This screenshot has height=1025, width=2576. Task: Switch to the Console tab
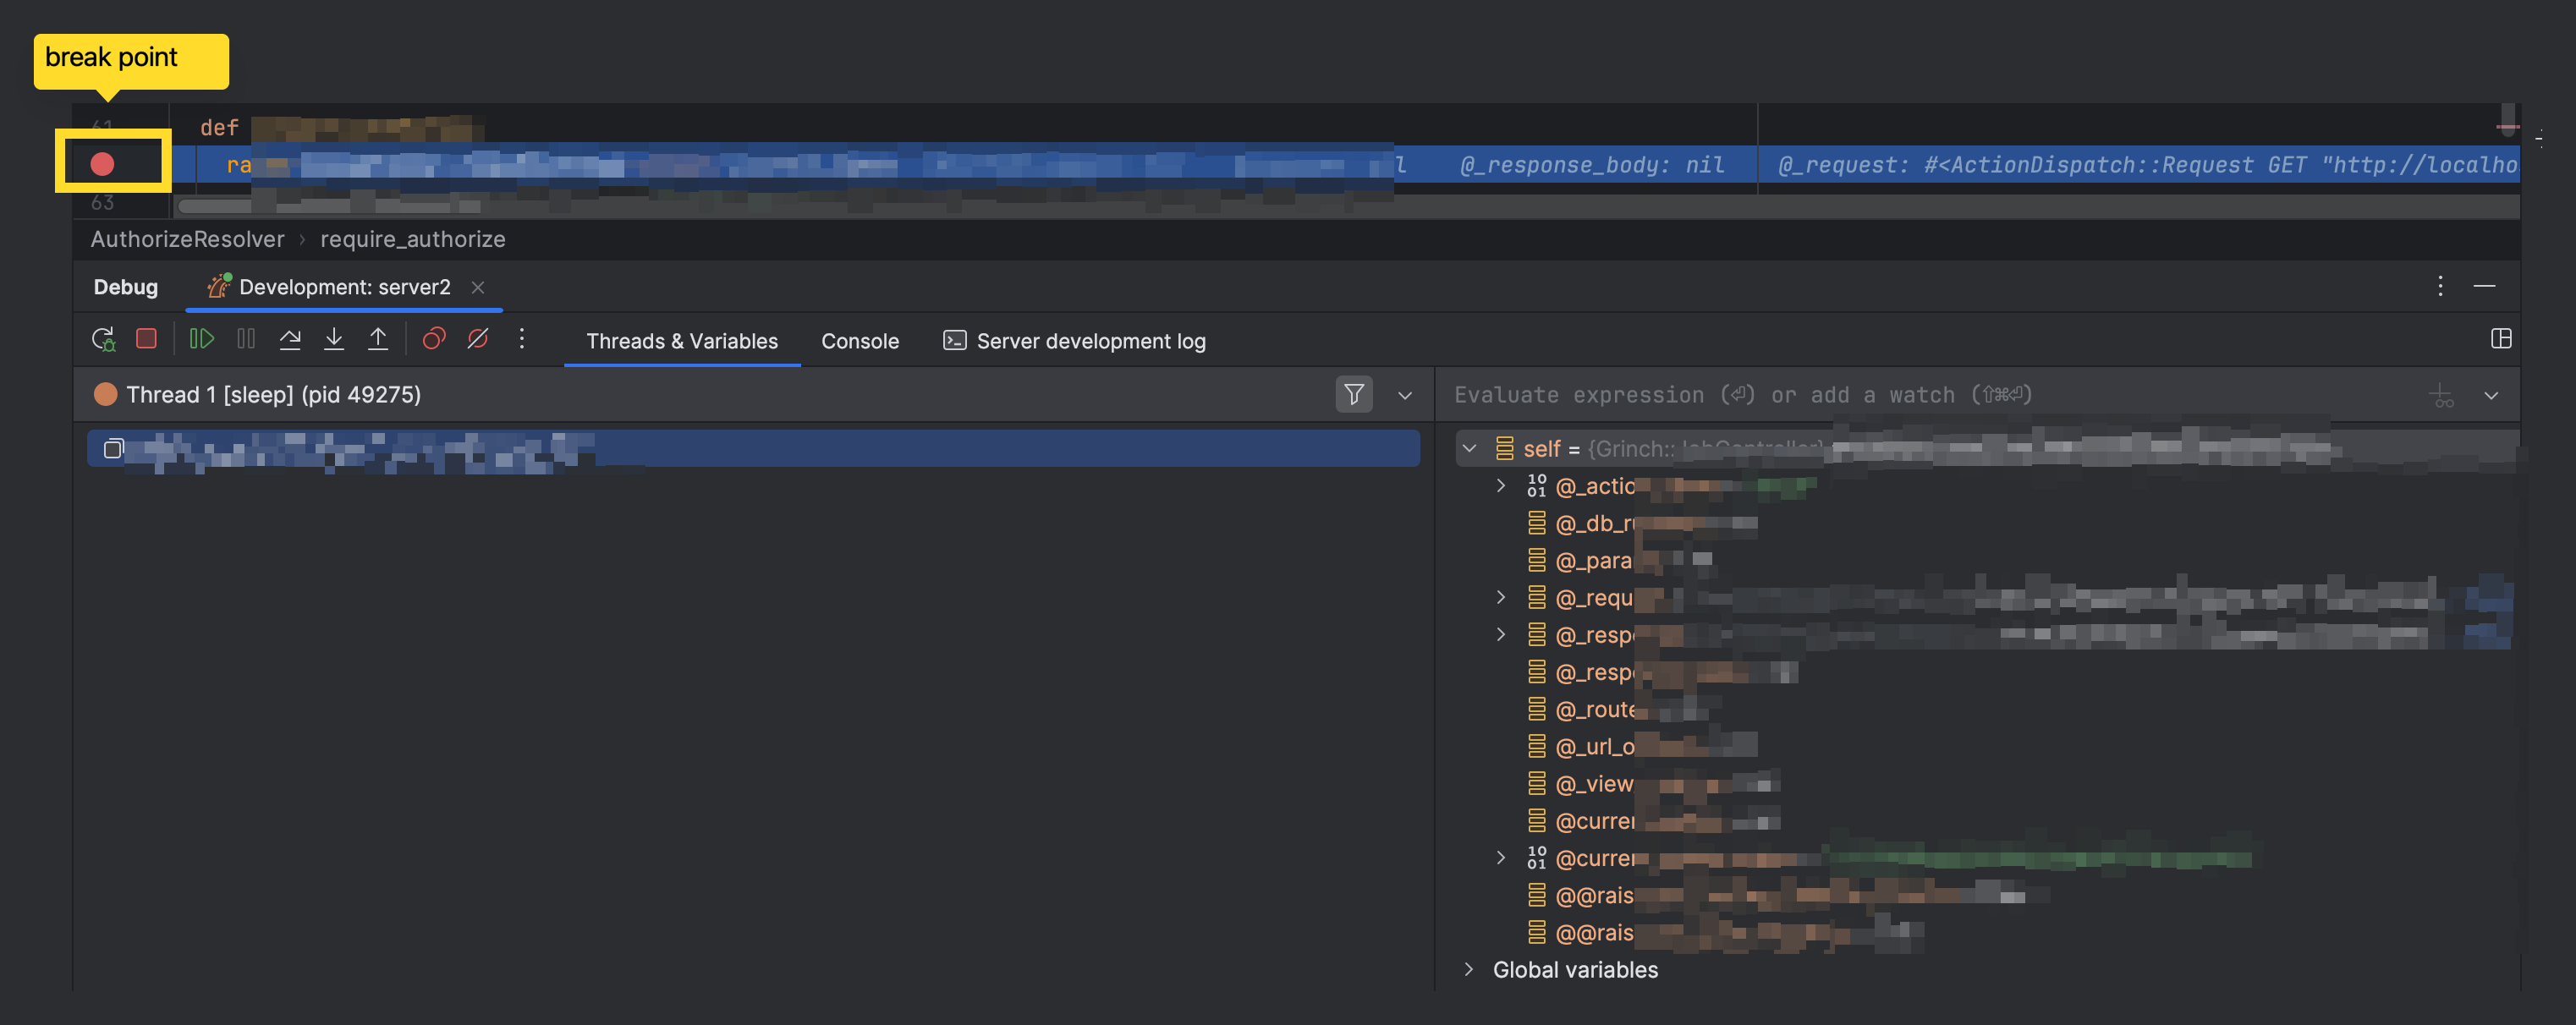[x=859, y=341]
